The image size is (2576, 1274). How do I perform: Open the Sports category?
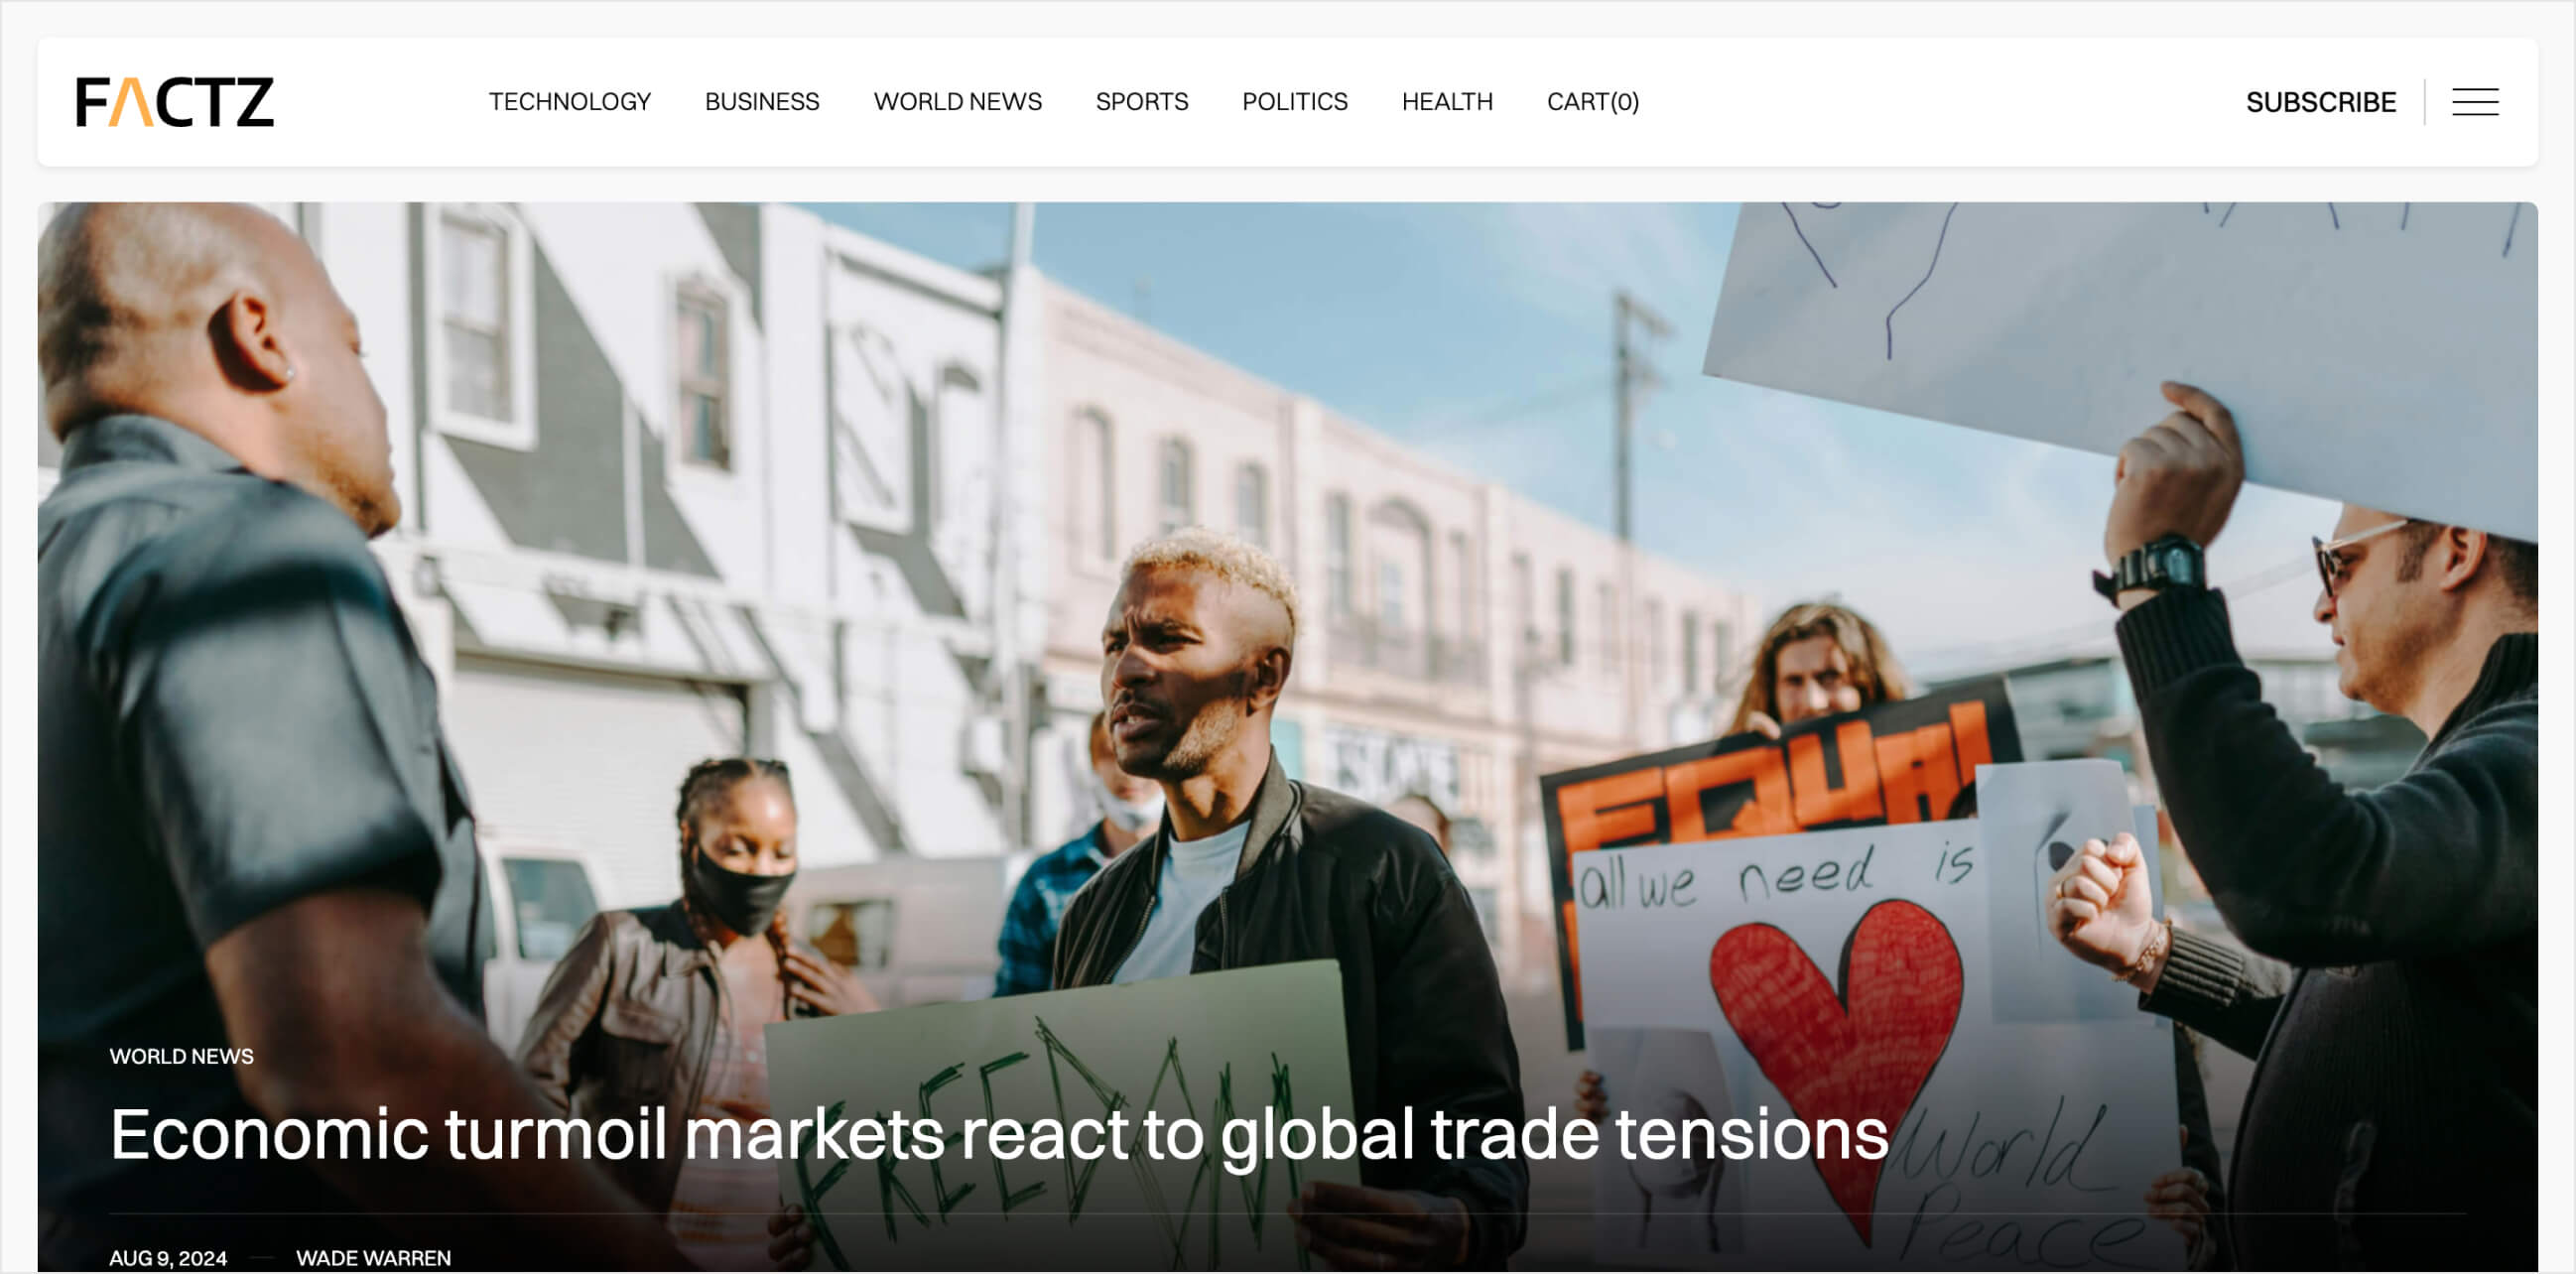point(1141,102)
